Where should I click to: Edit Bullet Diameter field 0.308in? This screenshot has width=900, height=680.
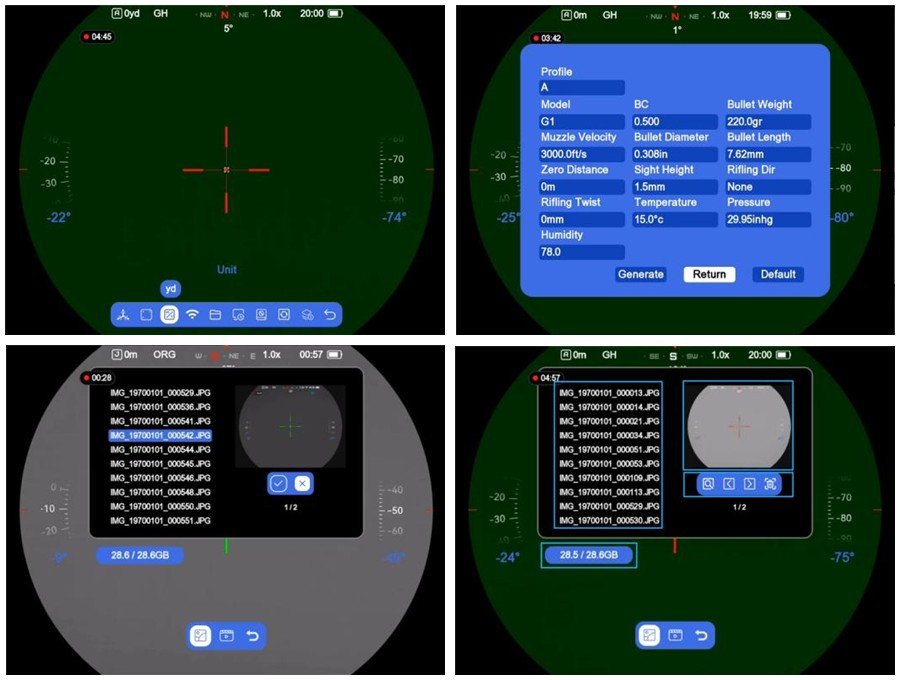(x=675, y=154)
